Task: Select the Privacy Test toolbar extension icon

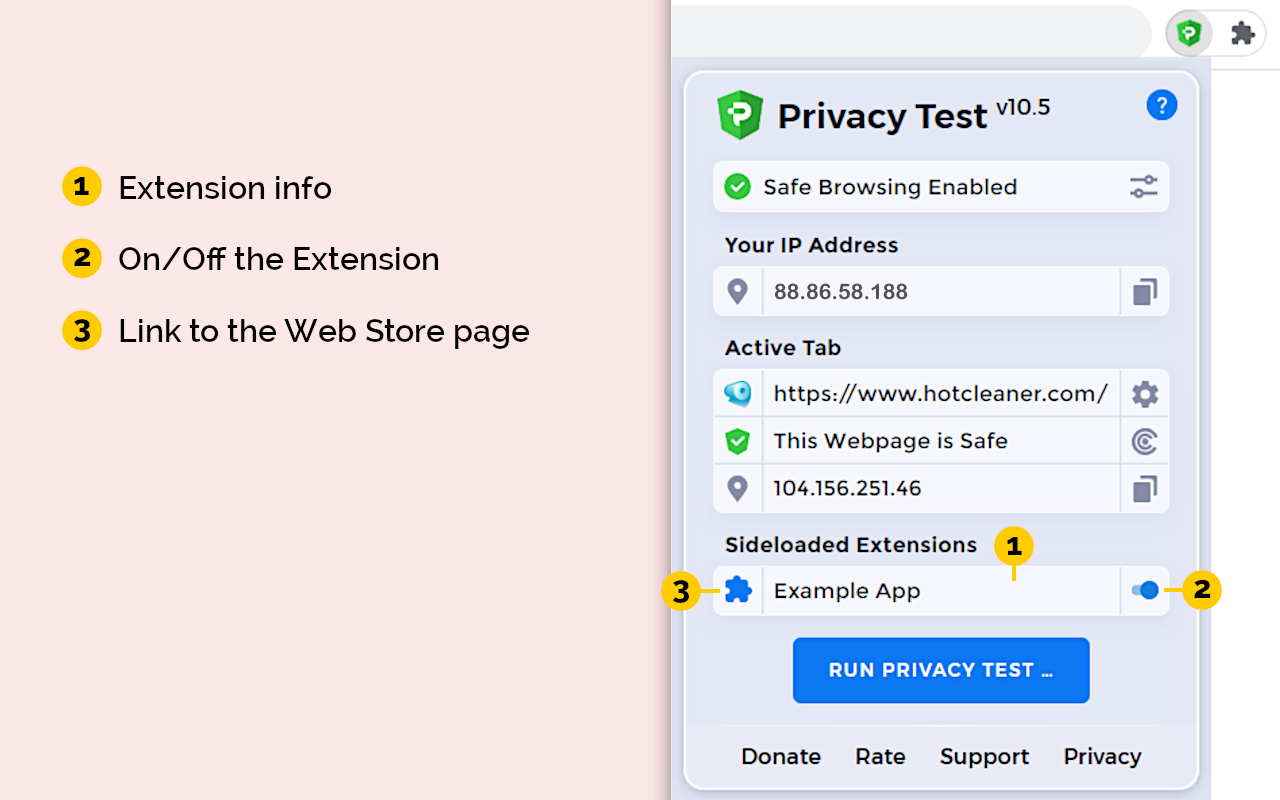Action: pos(1188,32)
